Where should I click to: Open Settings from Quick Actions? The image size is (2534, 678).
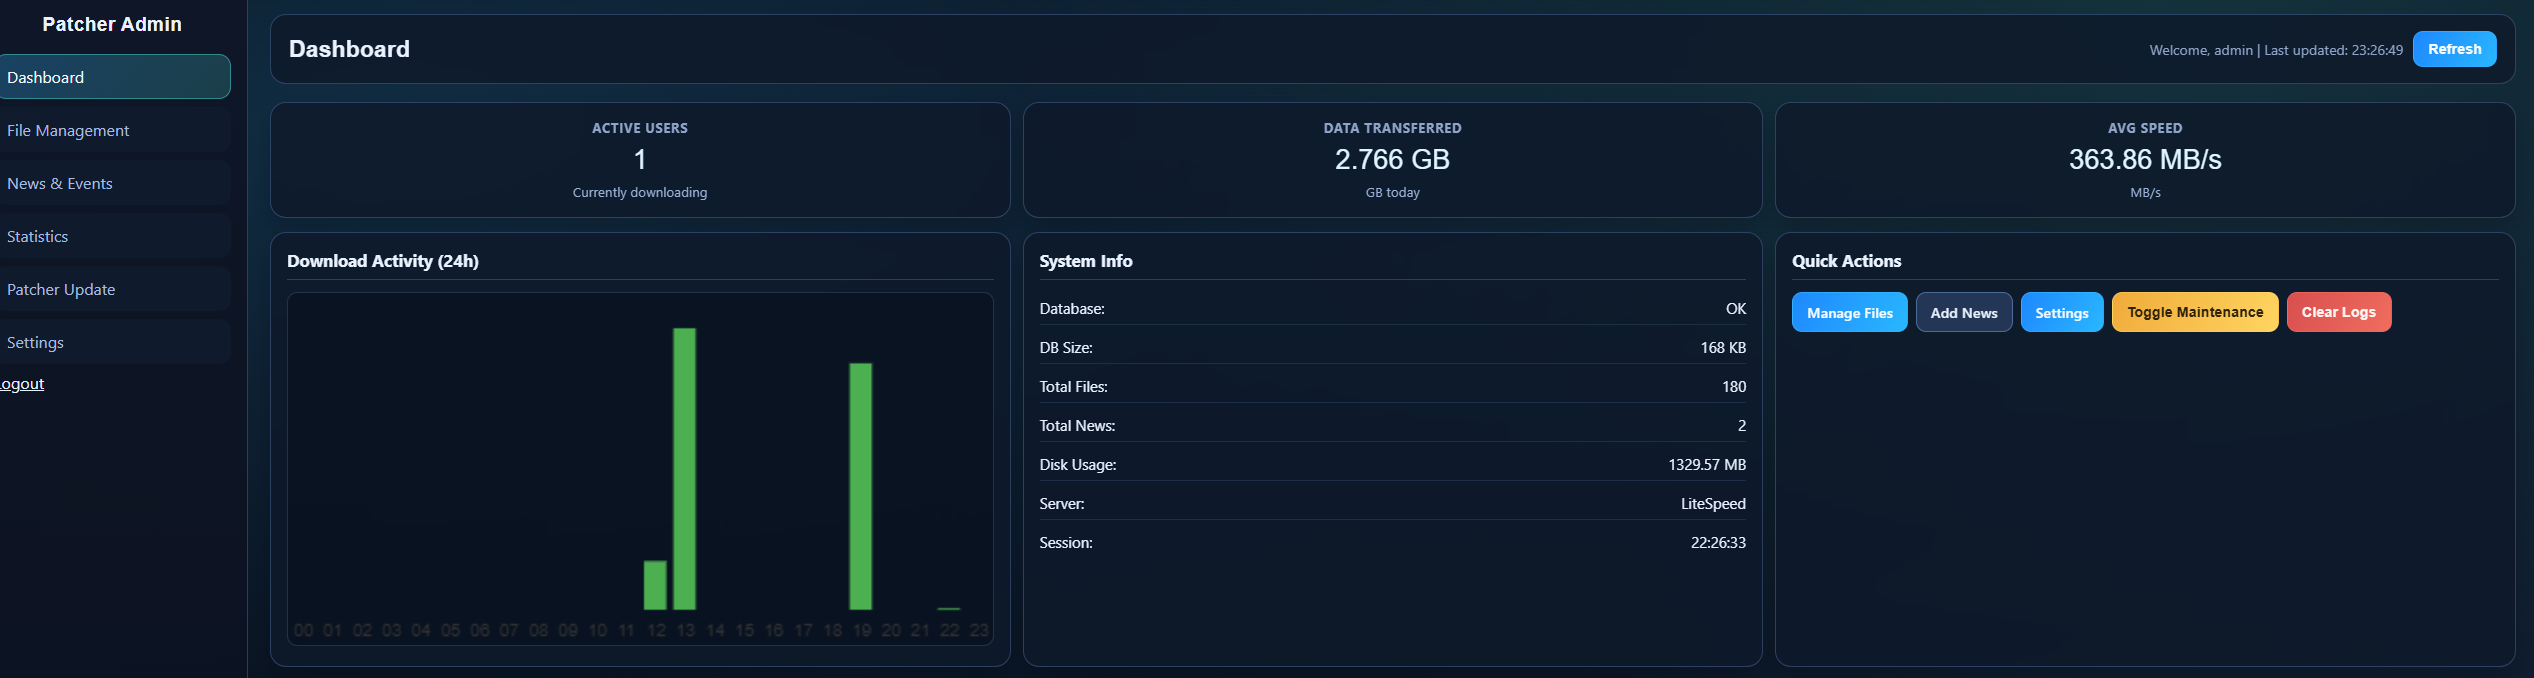(x=2062, y=312)
